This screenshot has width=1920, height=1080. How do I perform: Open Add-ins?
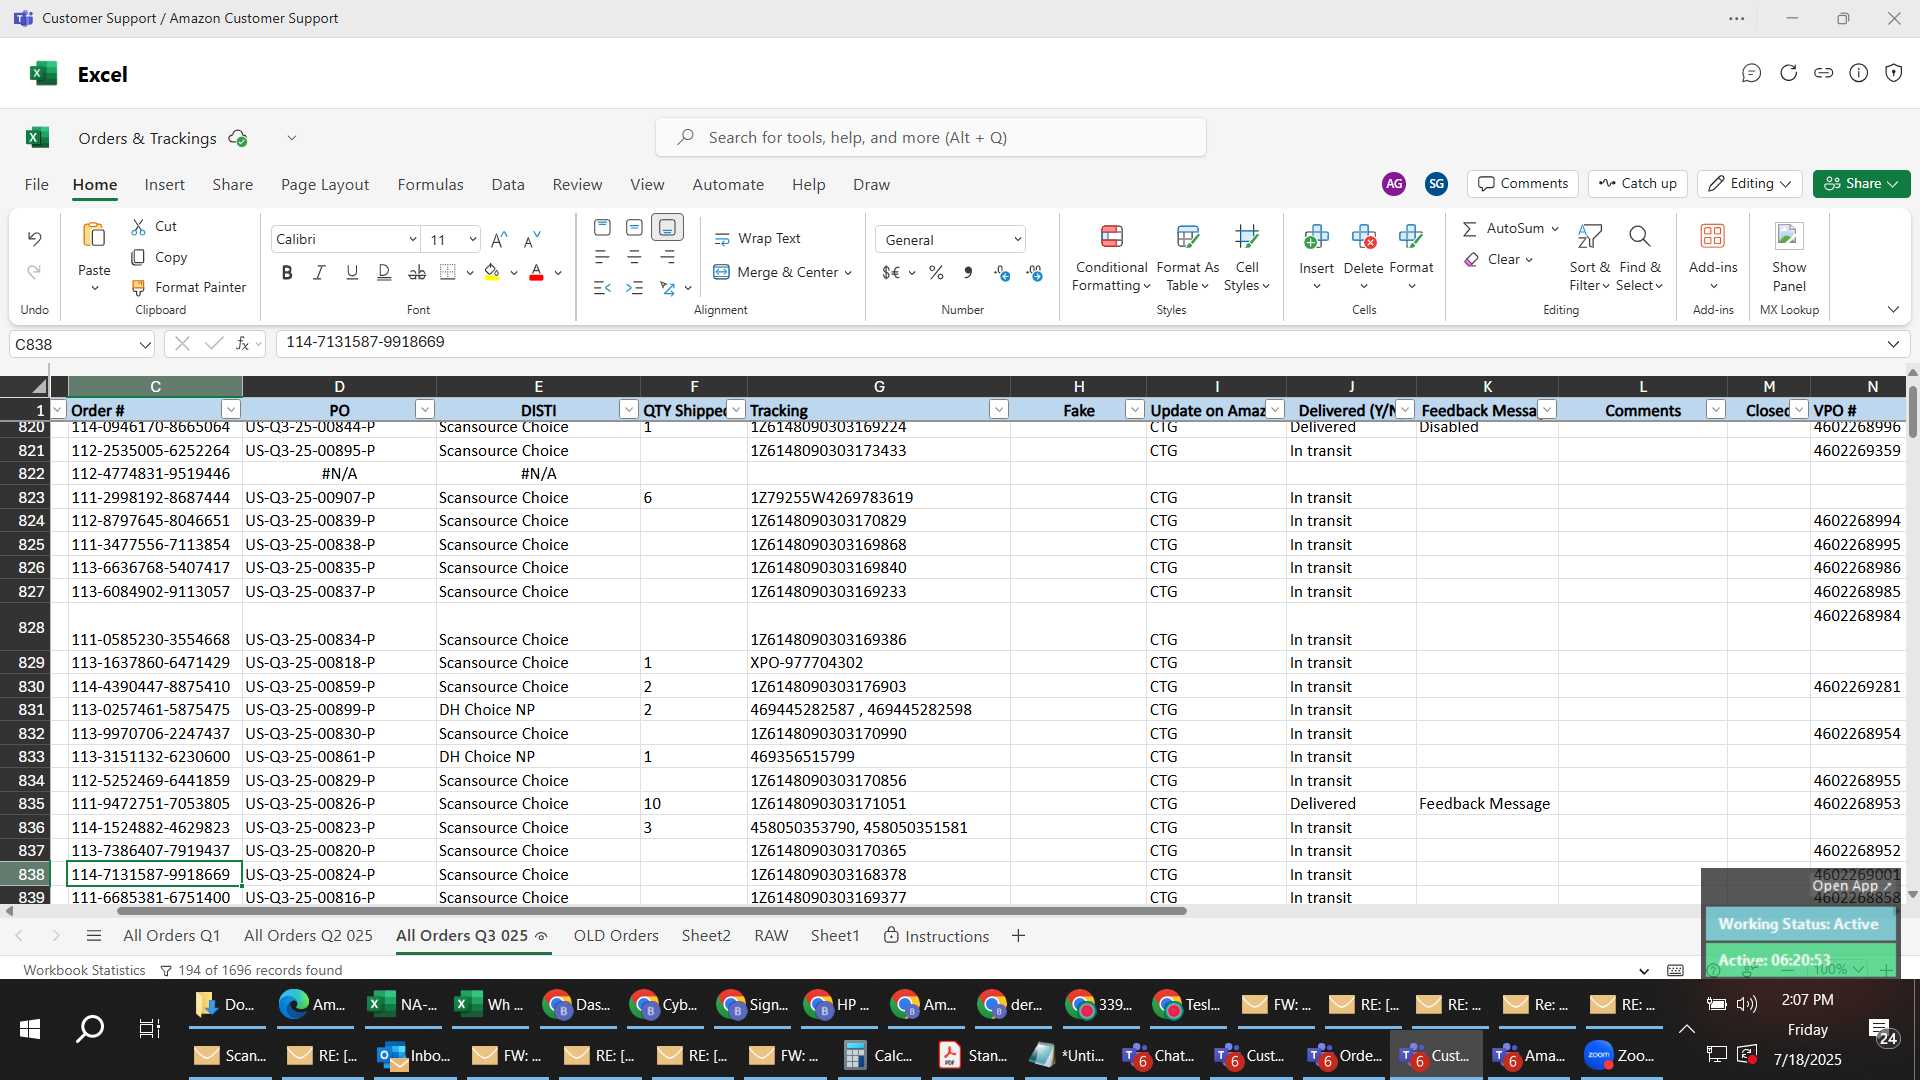coord(1713,258)
